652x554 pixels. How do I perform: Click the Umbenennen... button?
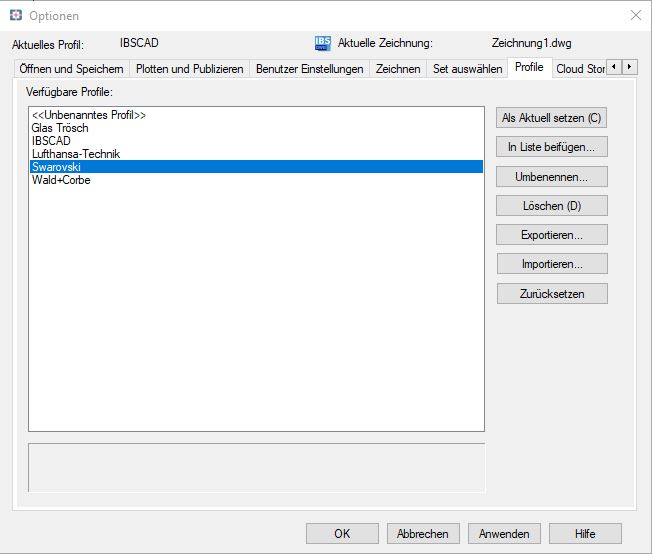click(x=551, y=177)
